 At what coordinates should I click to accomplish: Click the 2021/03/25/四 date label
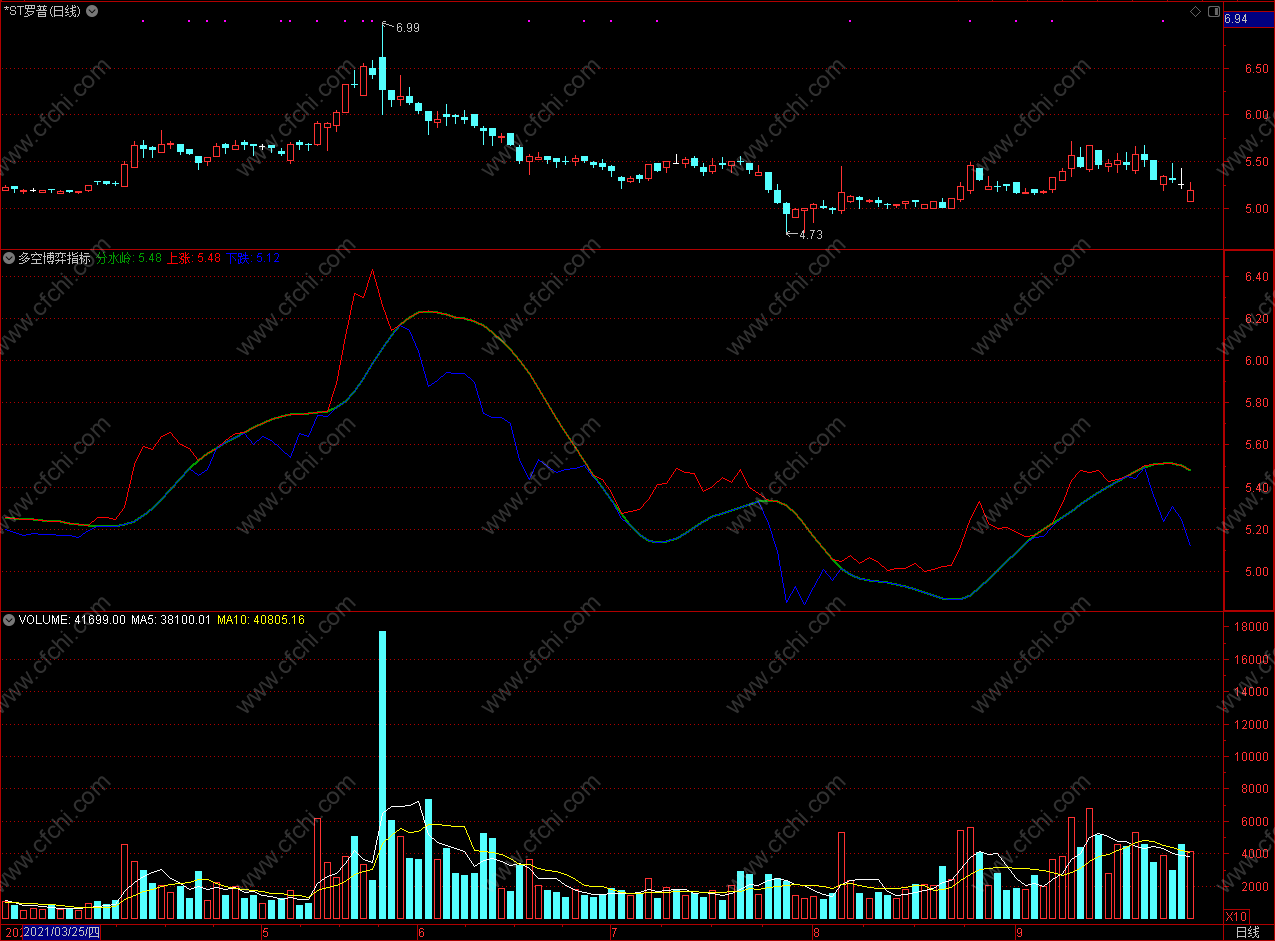(61, 932)
